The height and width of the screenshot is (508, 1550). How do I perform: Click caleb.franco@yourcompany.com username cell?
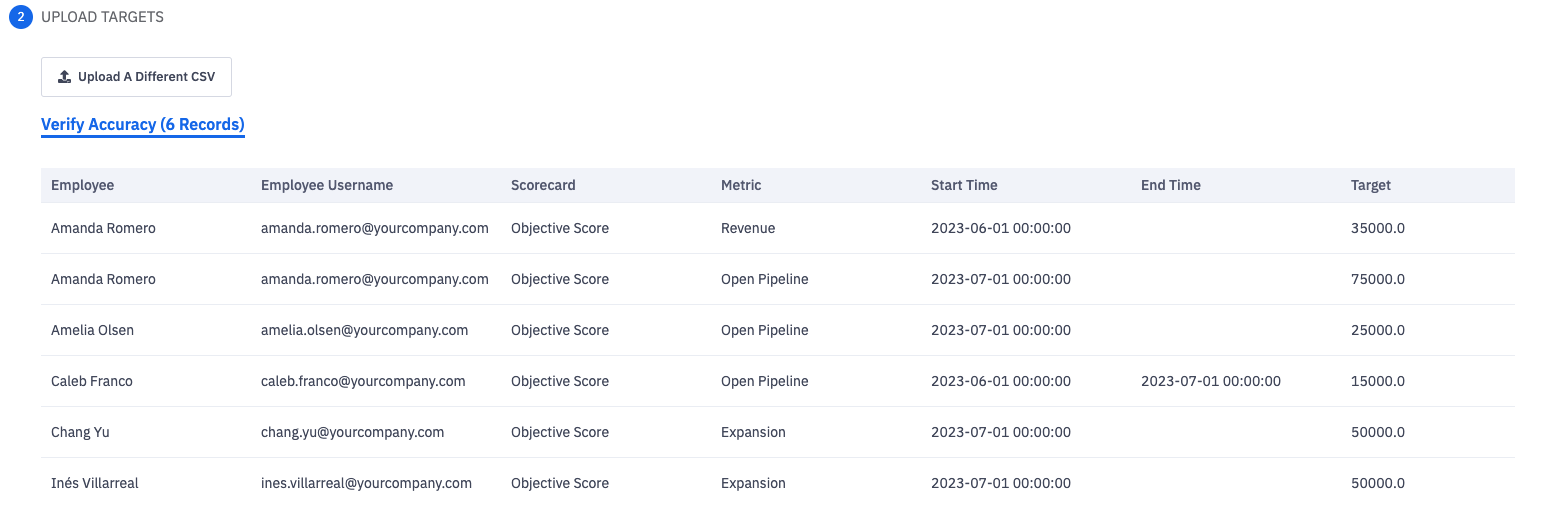[363, 381]
